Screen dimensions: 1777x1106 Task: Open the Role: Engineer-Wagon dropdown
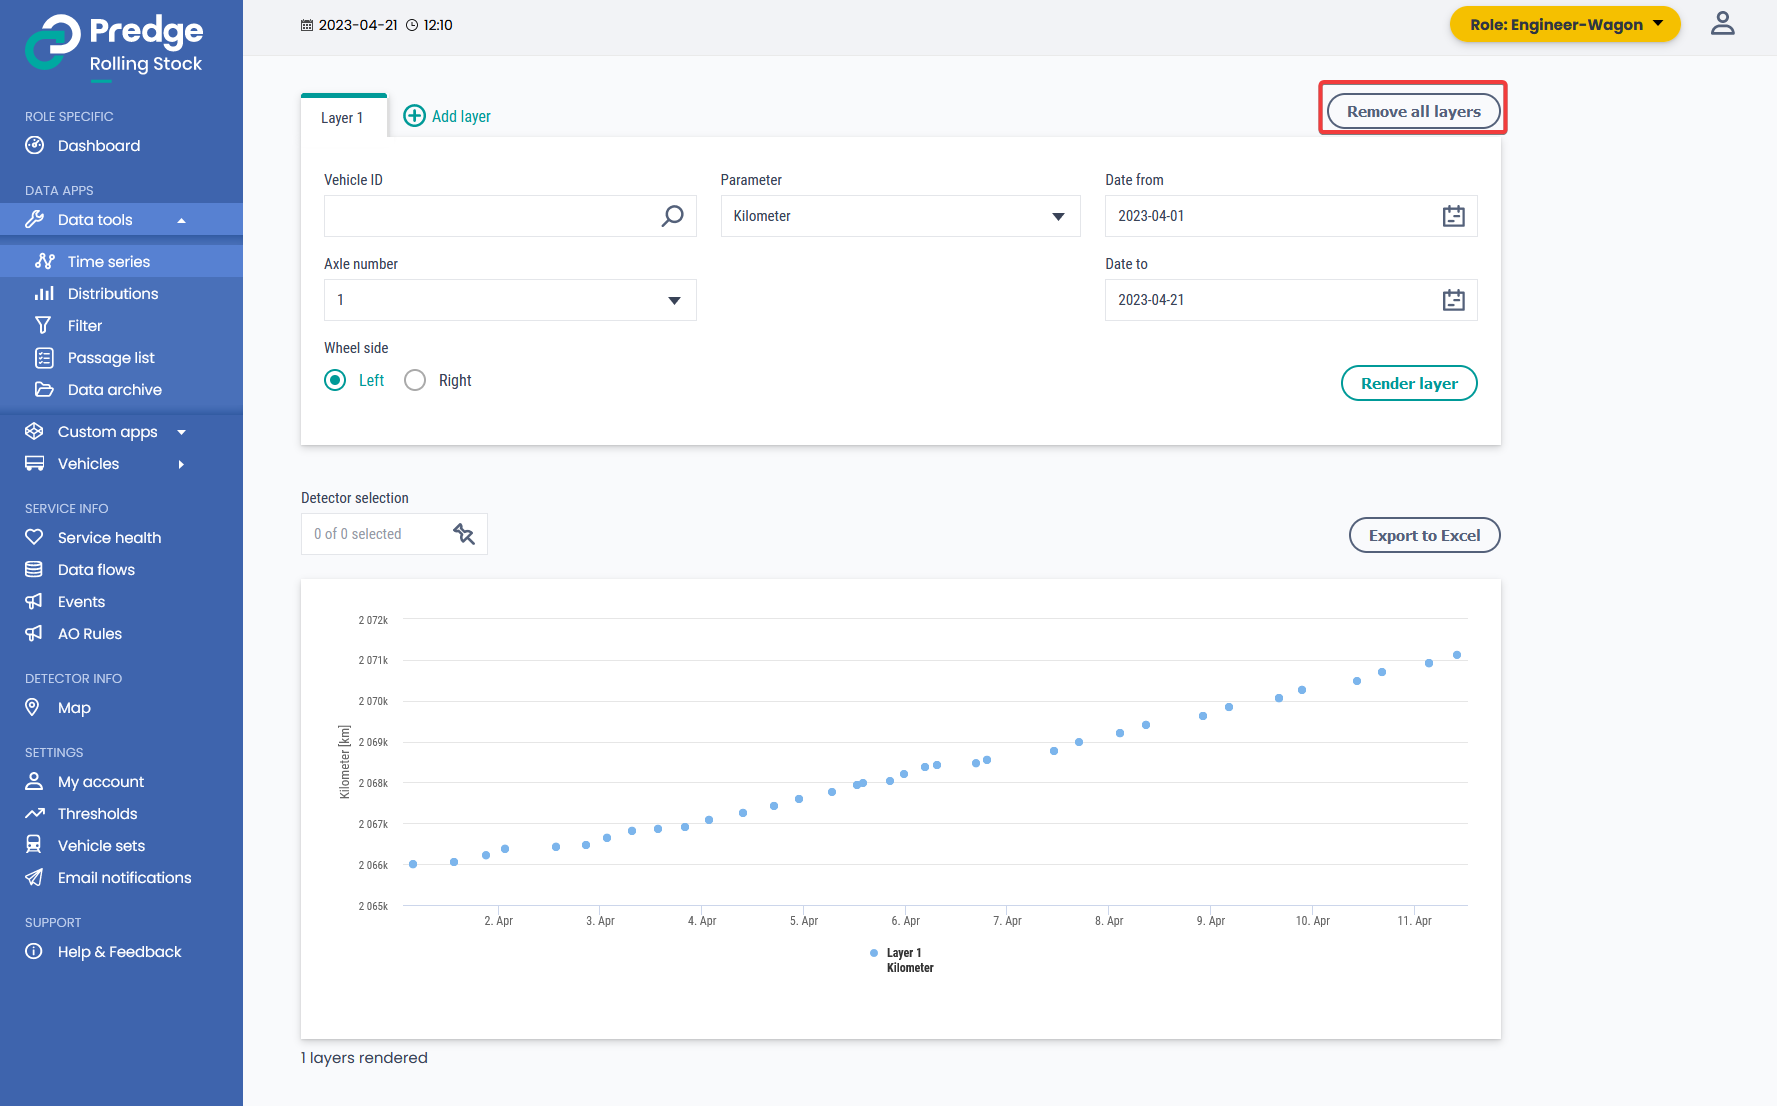pos(1564,24)
